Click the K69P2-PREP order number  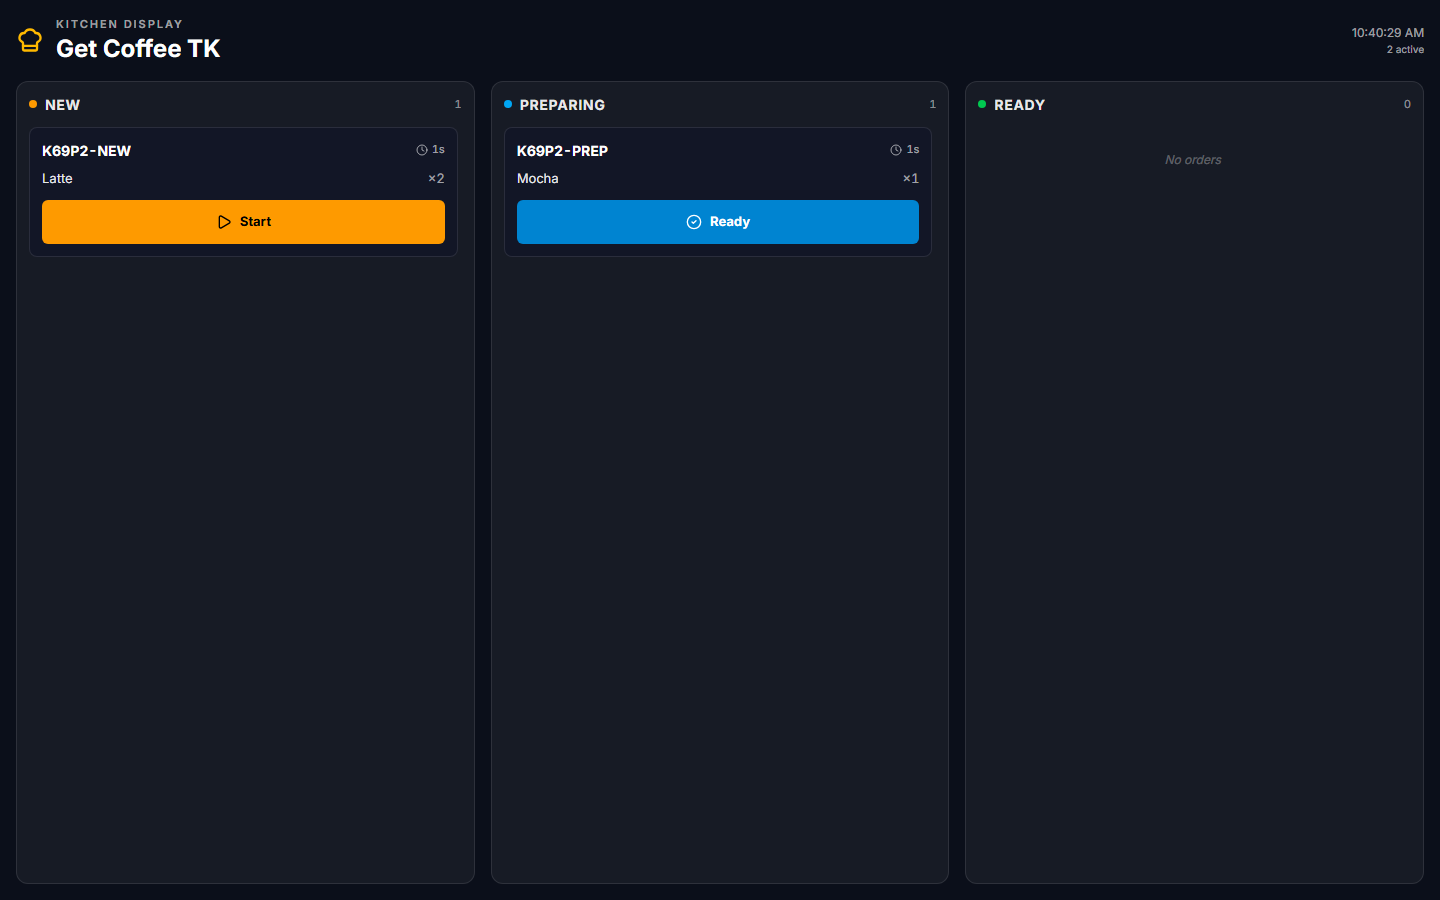tap(562, 151)
